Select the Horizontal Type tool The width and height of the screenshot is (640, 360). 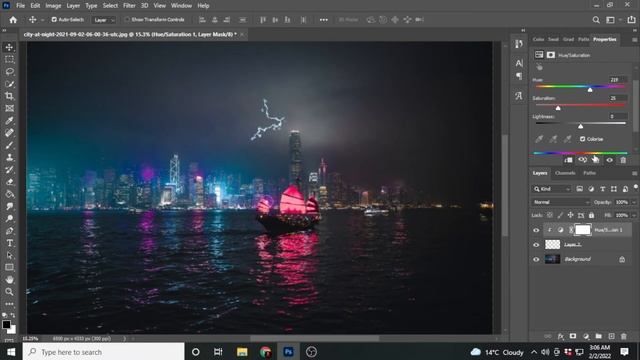tap(9, 243)
